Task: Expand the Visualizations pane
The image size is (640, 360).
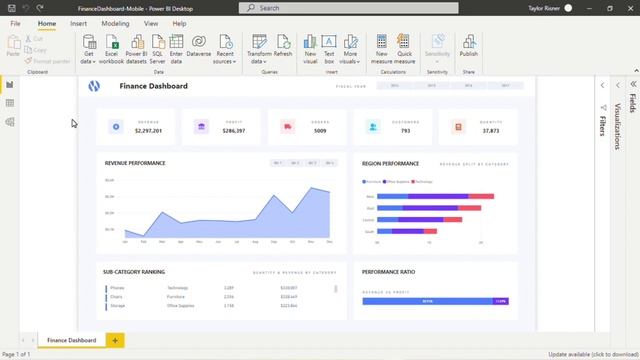Action: [618, 85]
